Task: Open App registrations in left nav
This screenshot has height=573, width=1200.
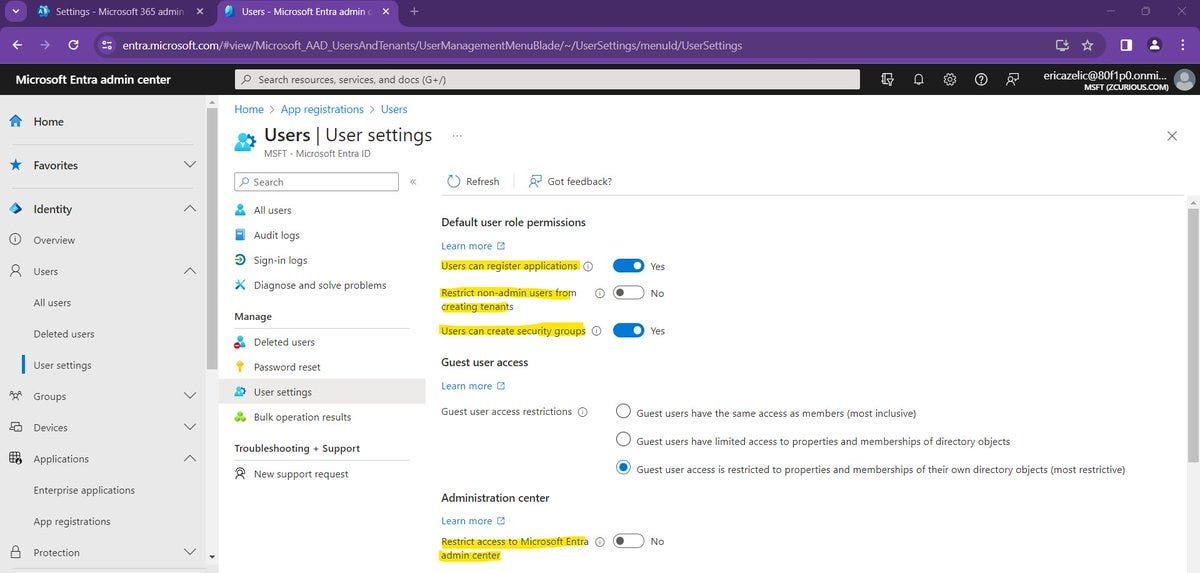Action: coord(72,521)
